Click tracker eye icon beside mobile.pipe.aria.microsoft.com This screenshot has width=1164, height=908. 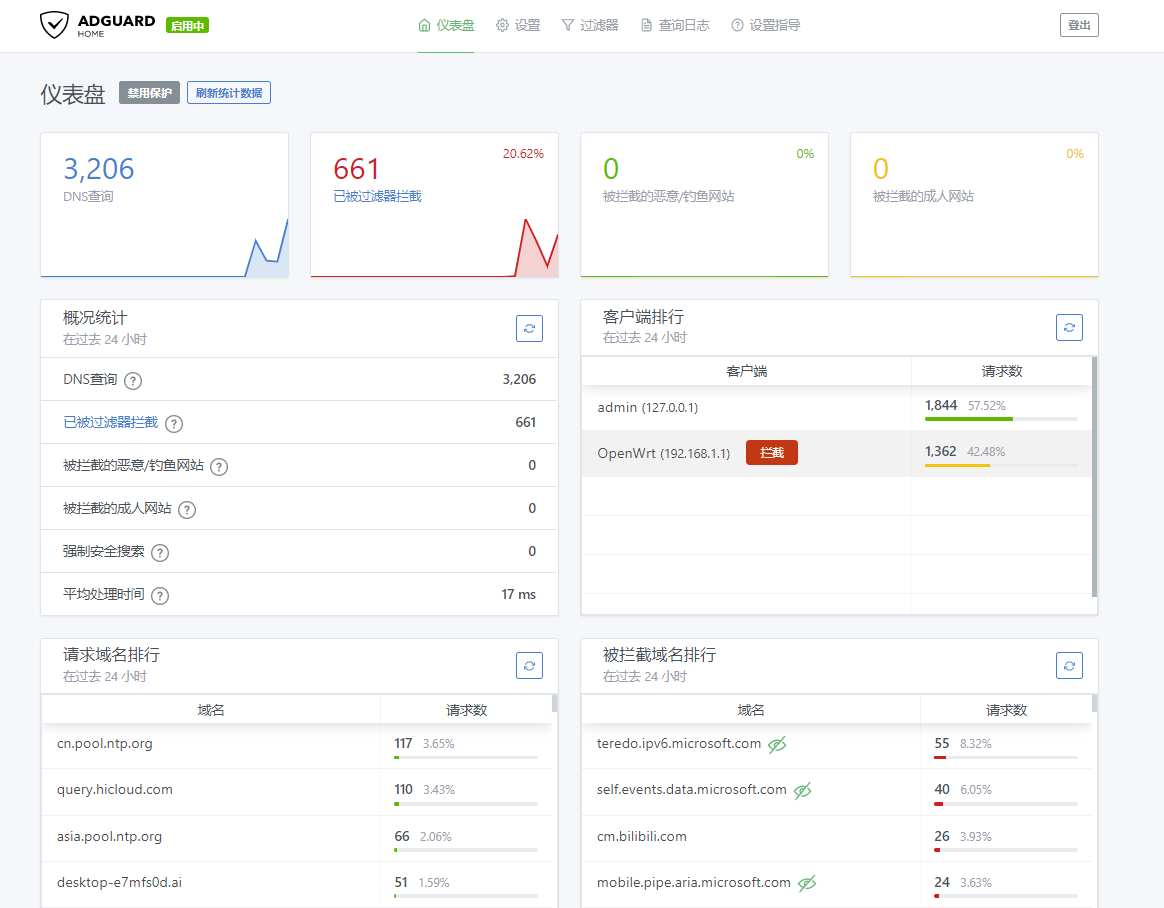coord(807,883)
